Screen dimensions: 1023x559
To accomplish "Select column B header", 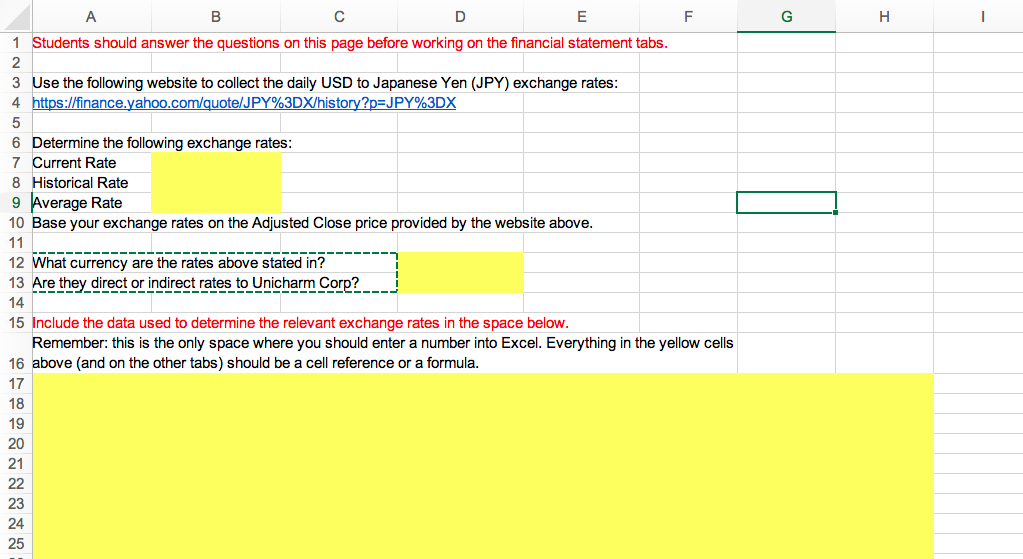I will point(216,16).
